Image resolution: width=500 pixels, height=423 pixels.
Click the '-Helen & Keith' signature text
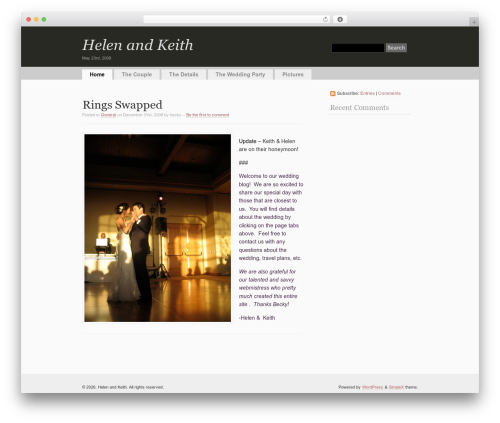pyautogui.click(x=257, y=318)
